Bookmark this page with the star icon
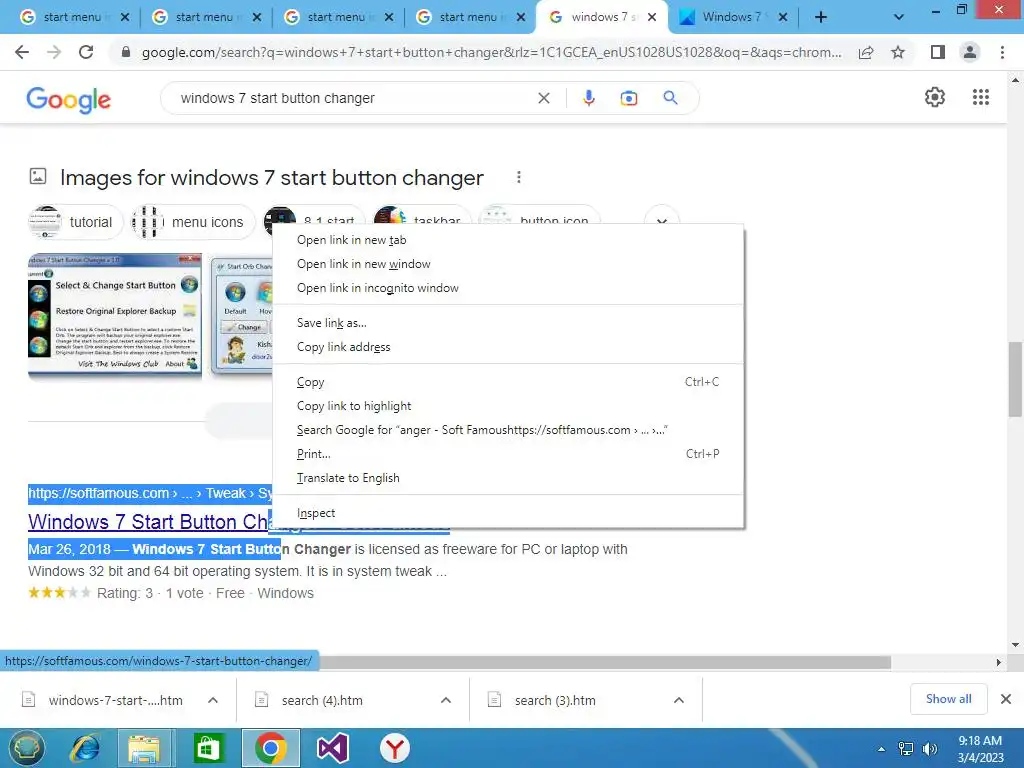This screenshot has height=768, width=1024. point(898,52)
